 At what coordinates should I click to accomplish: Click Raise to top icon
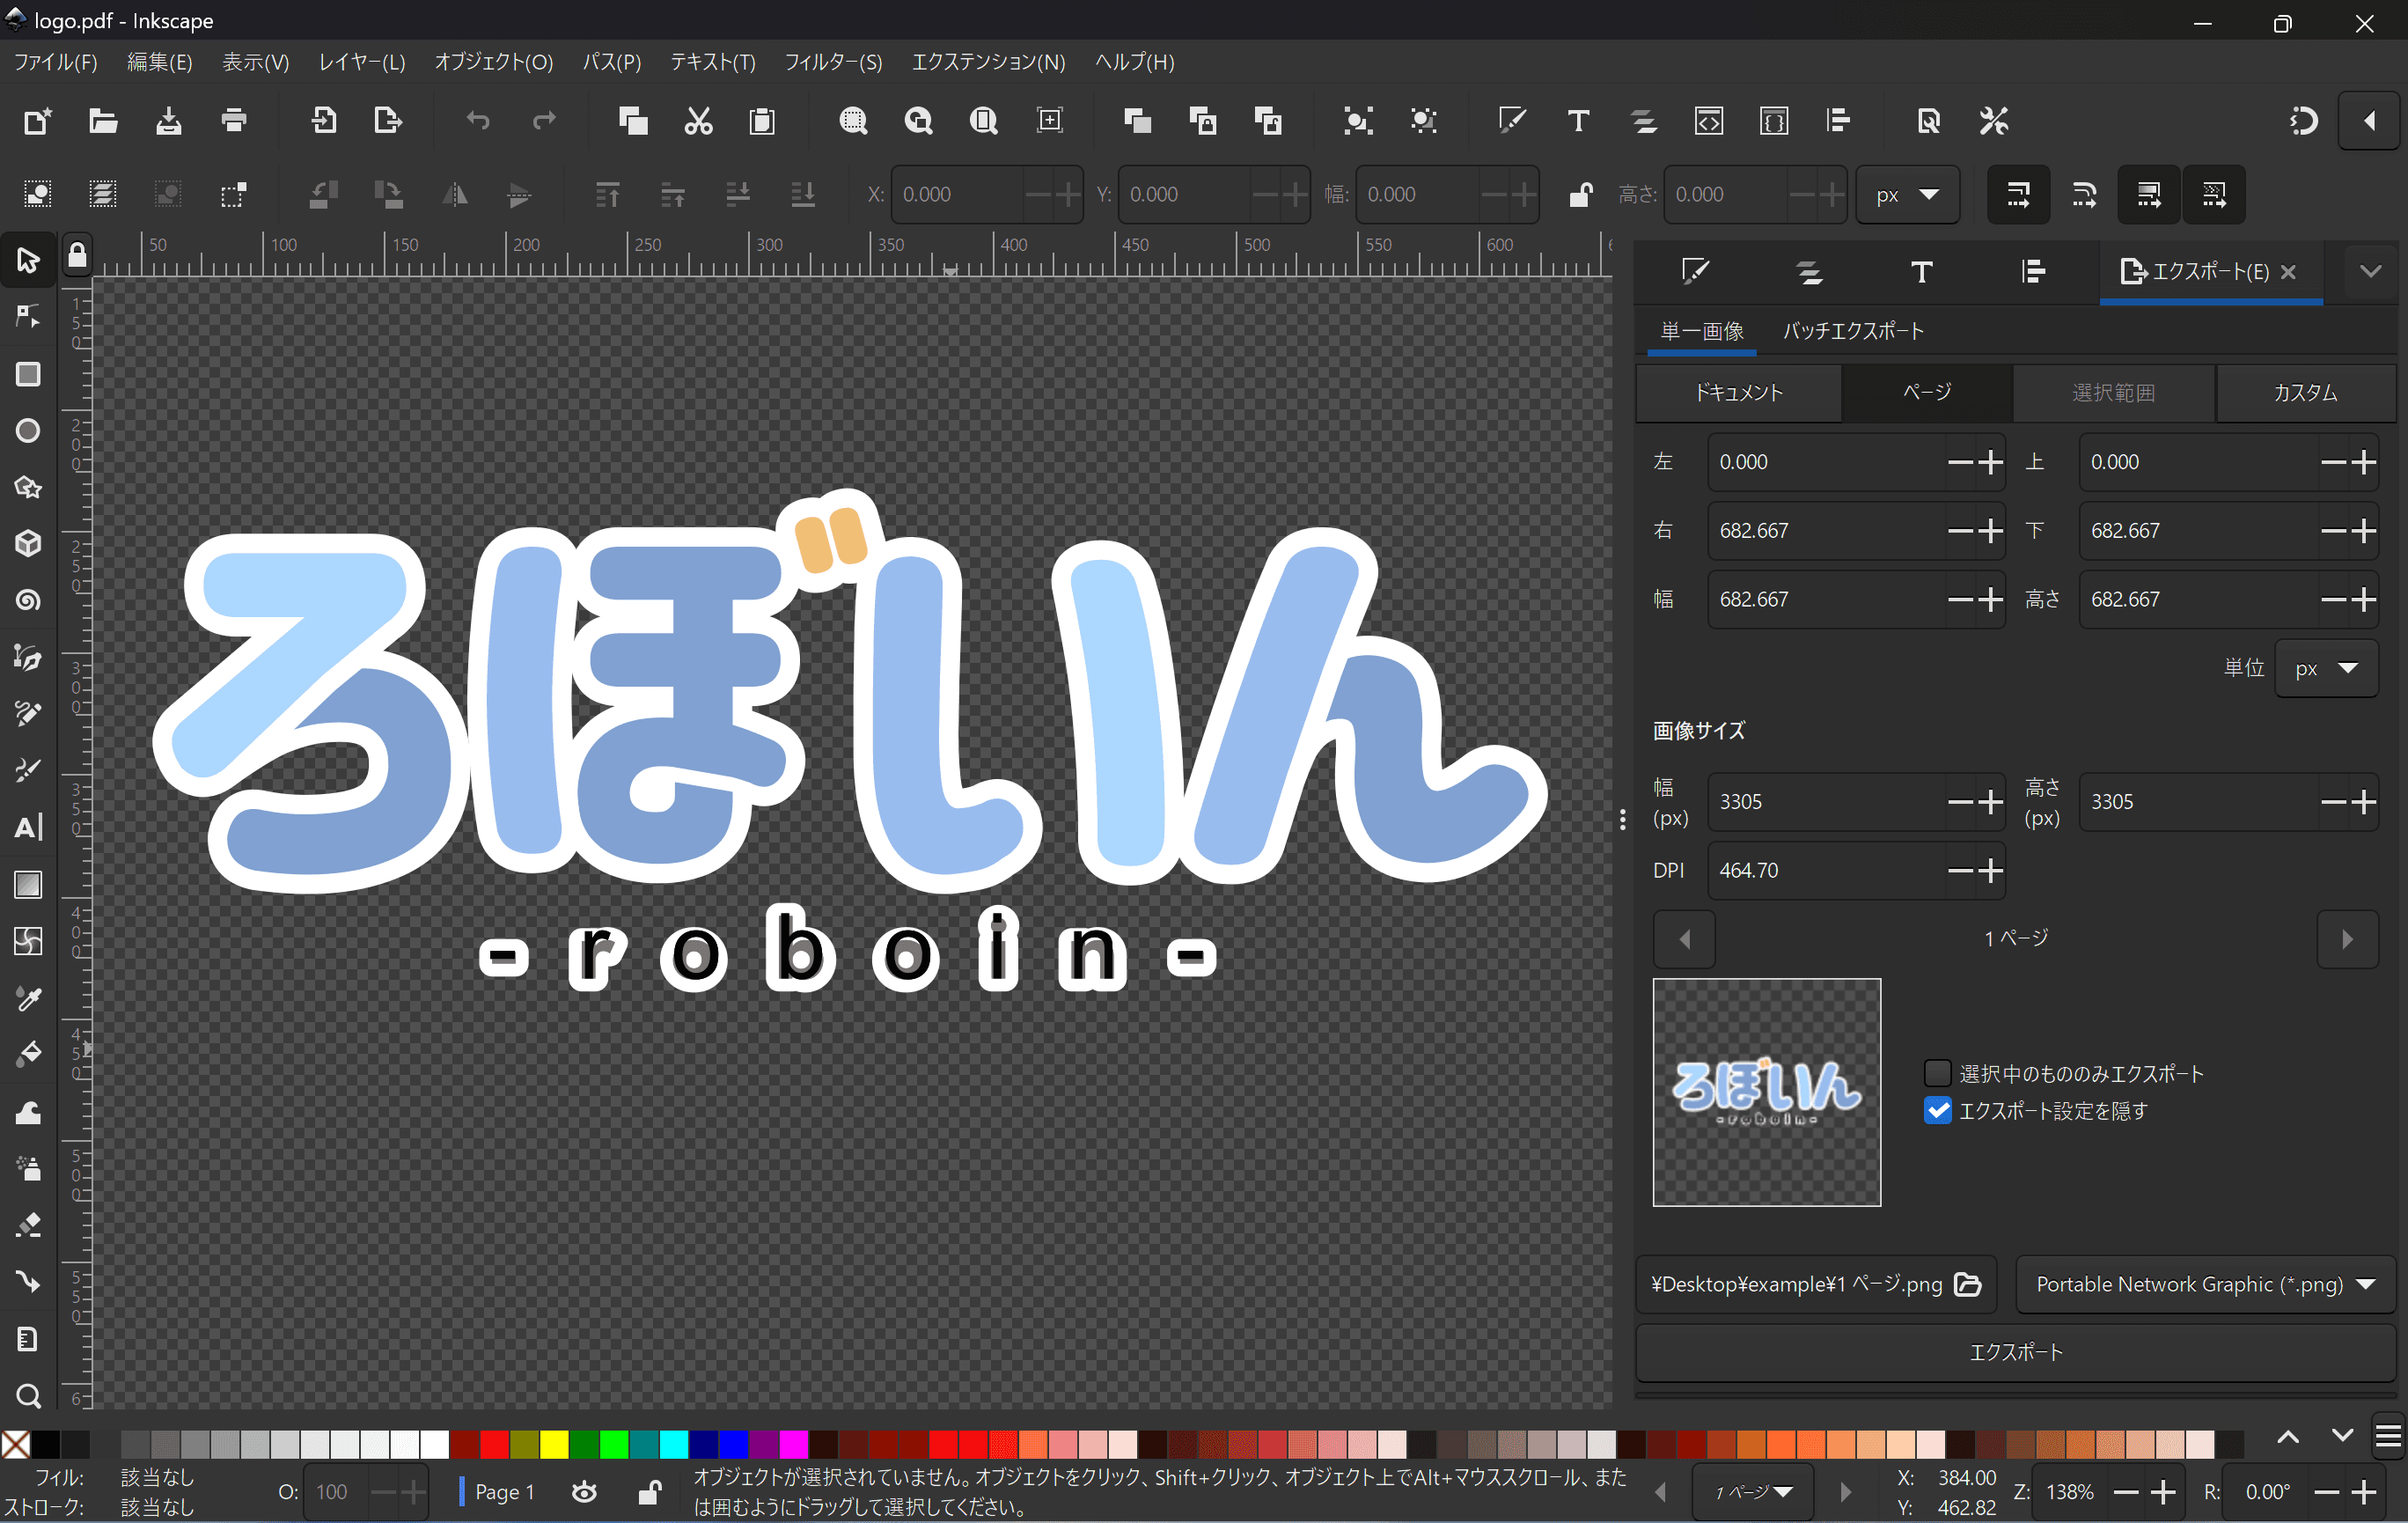pos(608,195)
